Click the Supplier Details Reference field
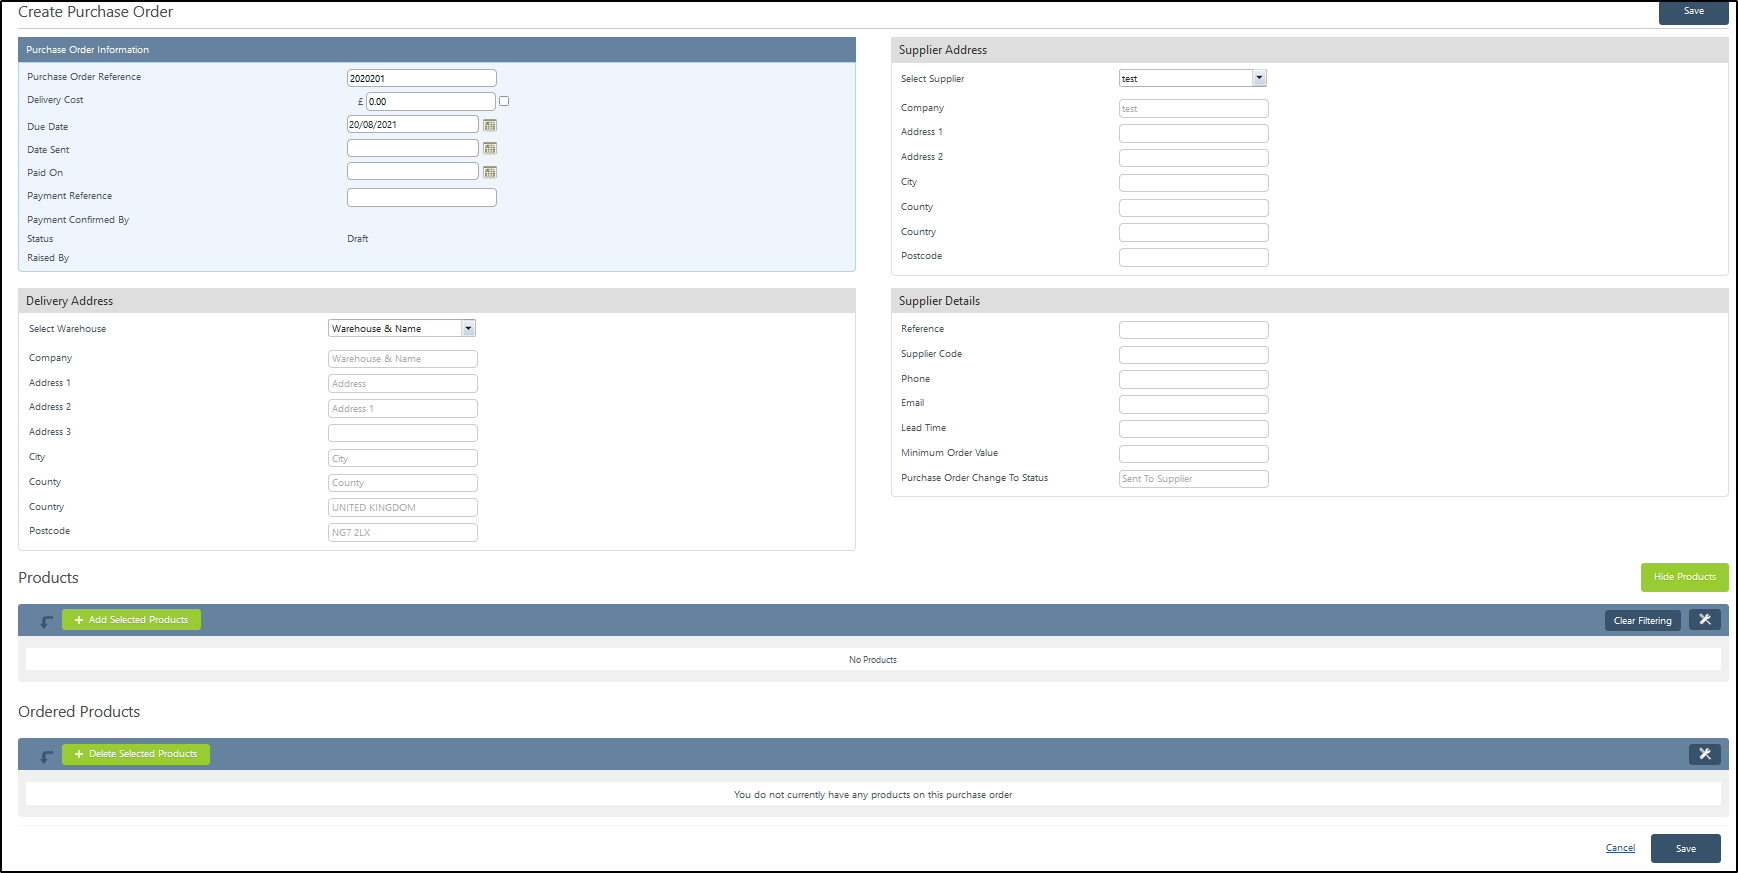1738x873 pixels. coord(1194,330)
